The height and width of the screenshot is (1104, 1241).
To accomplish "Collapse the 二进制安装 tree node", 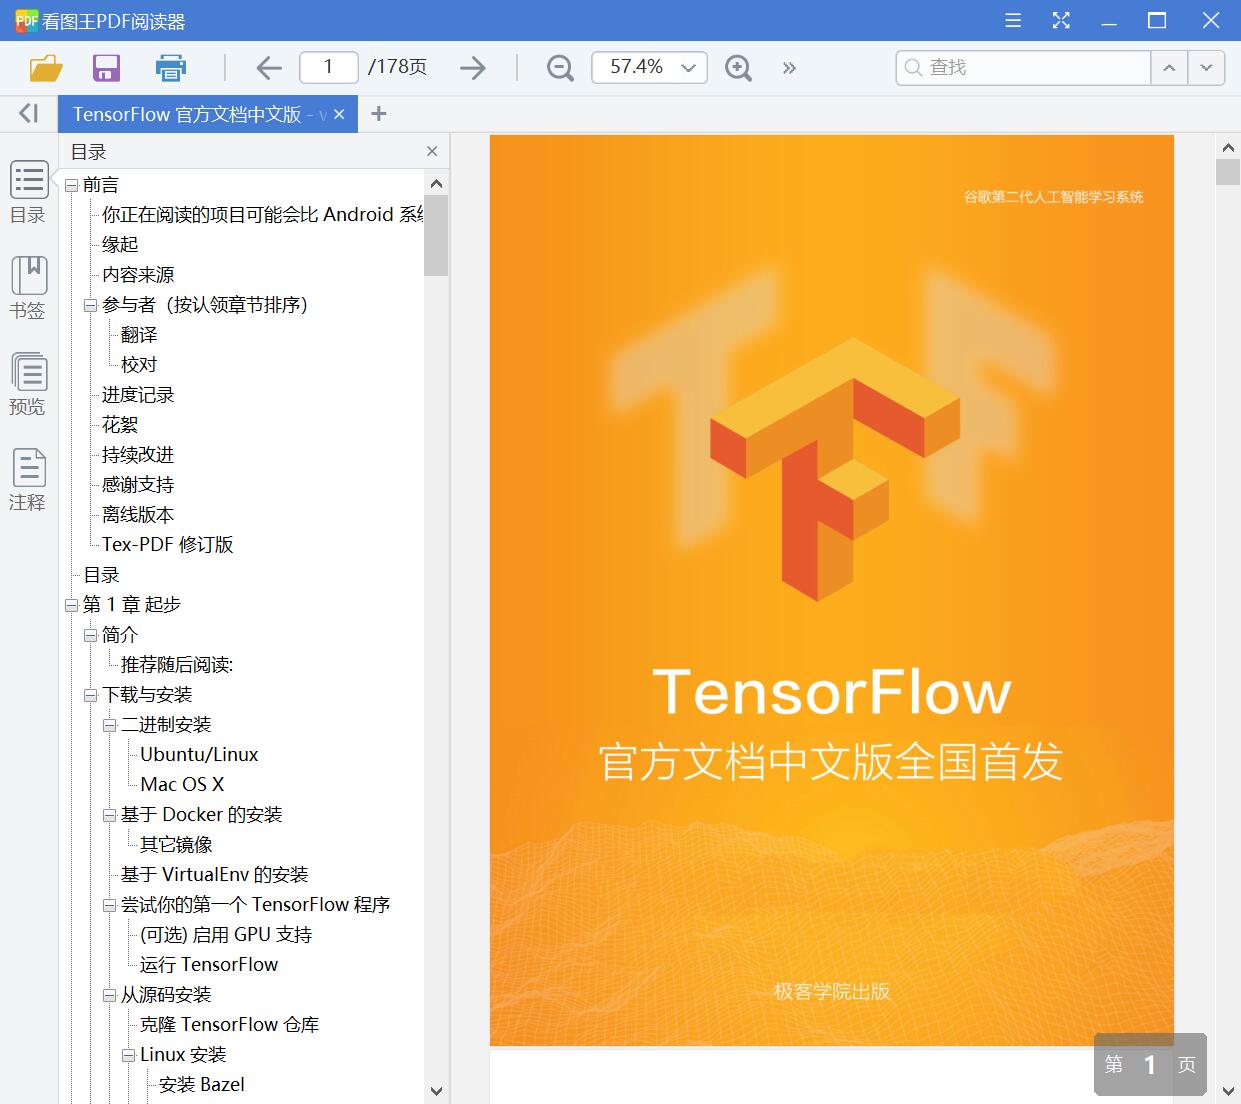I will tap(109, 725).
